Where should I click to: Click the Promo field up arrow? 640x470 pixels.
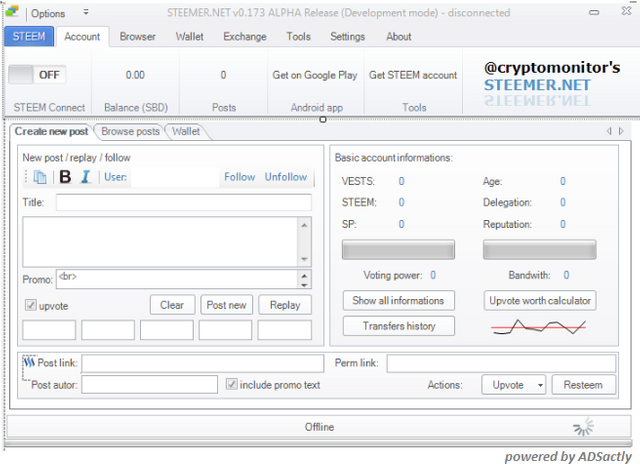pyautogui.click(x=304, y=275)
